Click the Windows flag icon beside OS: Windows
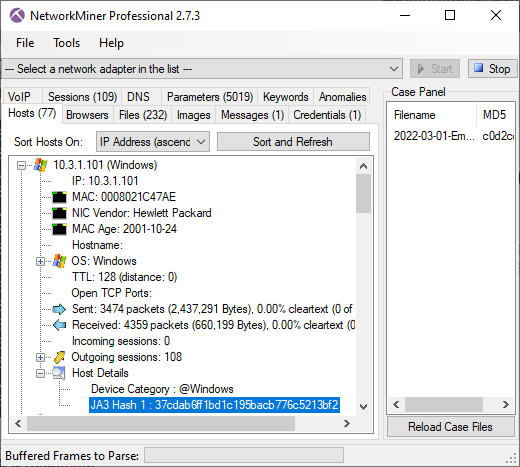The width and height of the screenshot is (520, 467). (59, 261)
